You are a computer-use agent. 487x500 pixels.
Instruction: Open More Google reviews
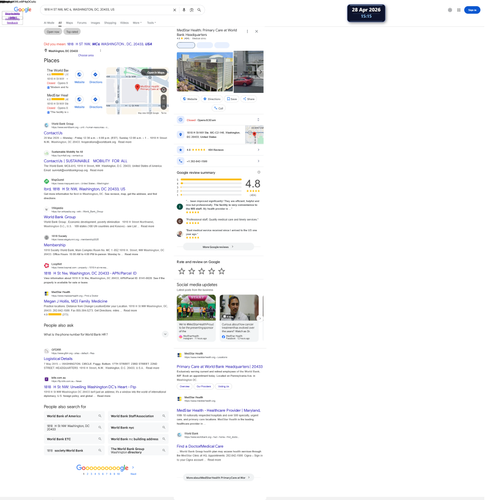pyautogui.click(x=218, y=247)
